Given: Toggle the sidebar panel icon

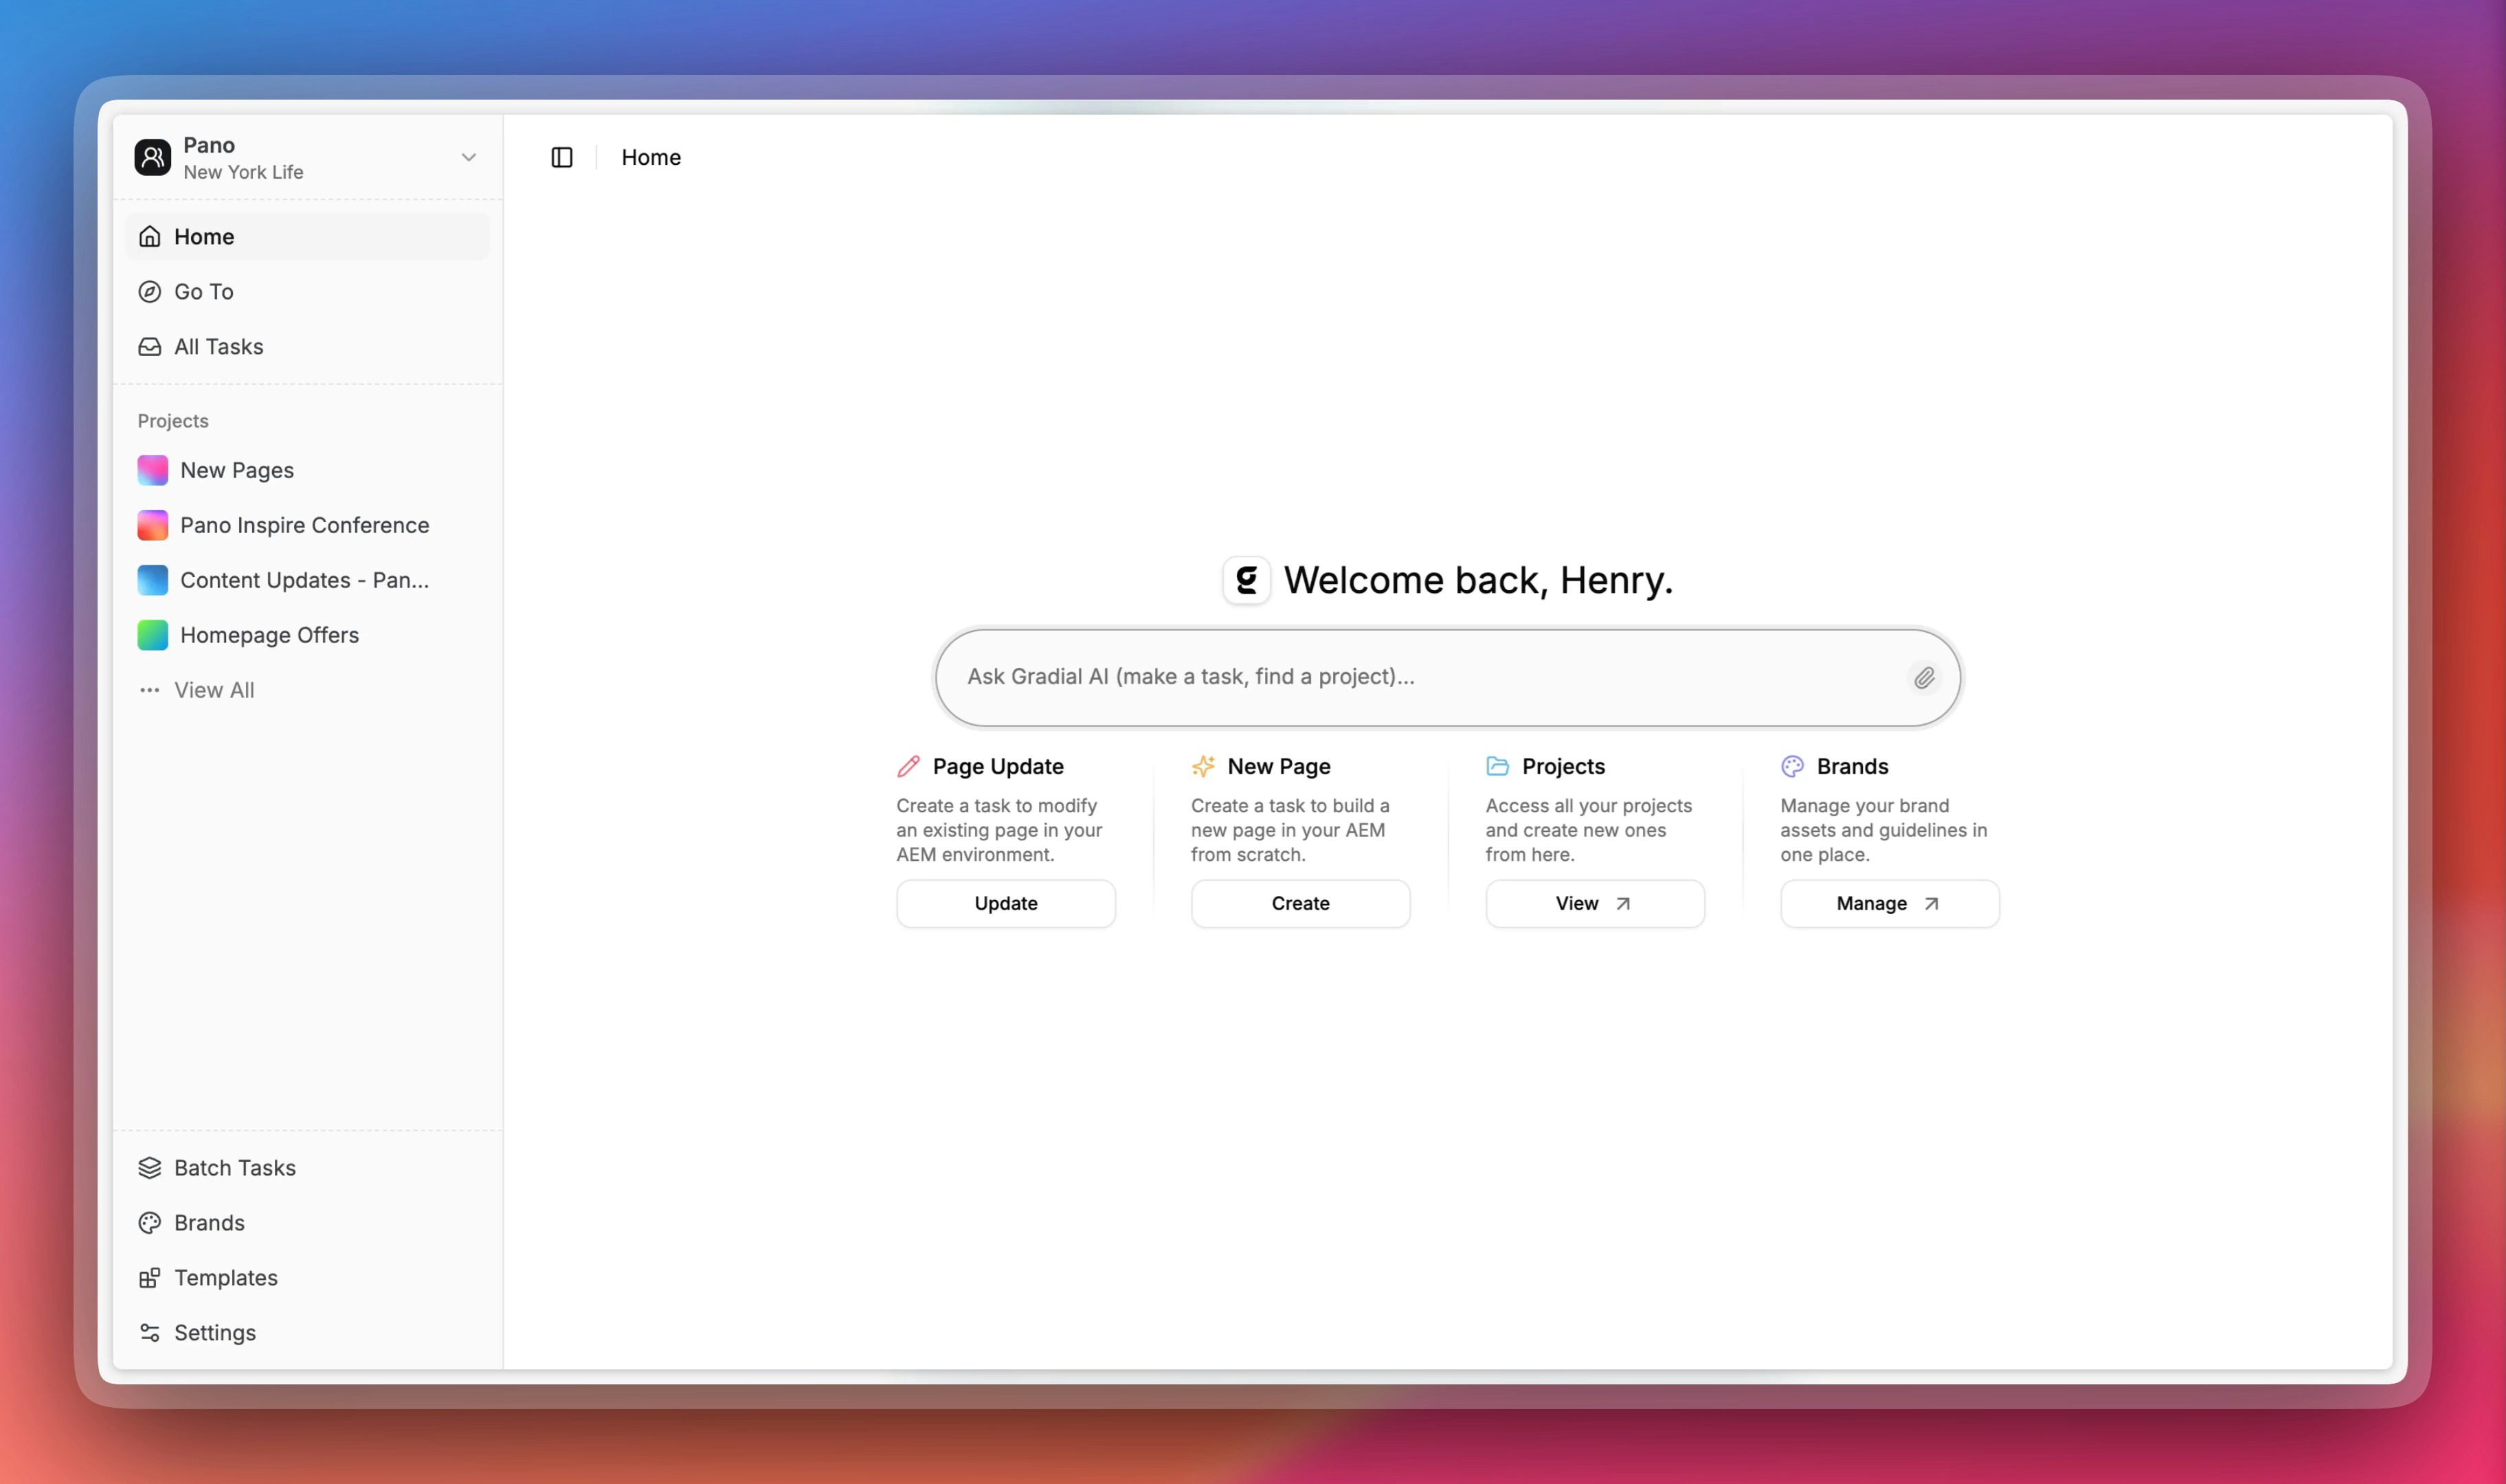Looking at the screenshot, I should click(x=562, y=157).
